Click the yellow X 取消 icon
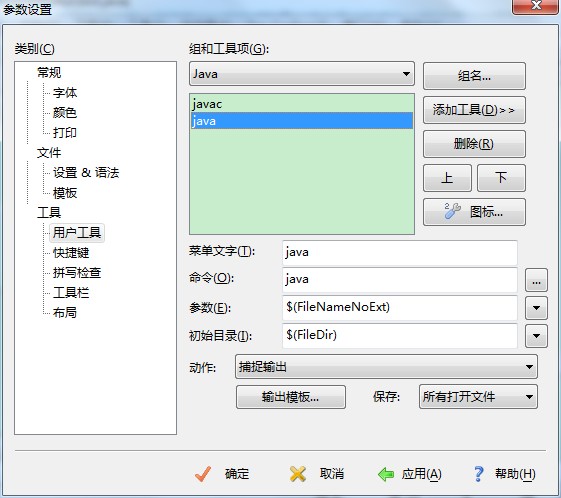 click(x=298, y=474)
